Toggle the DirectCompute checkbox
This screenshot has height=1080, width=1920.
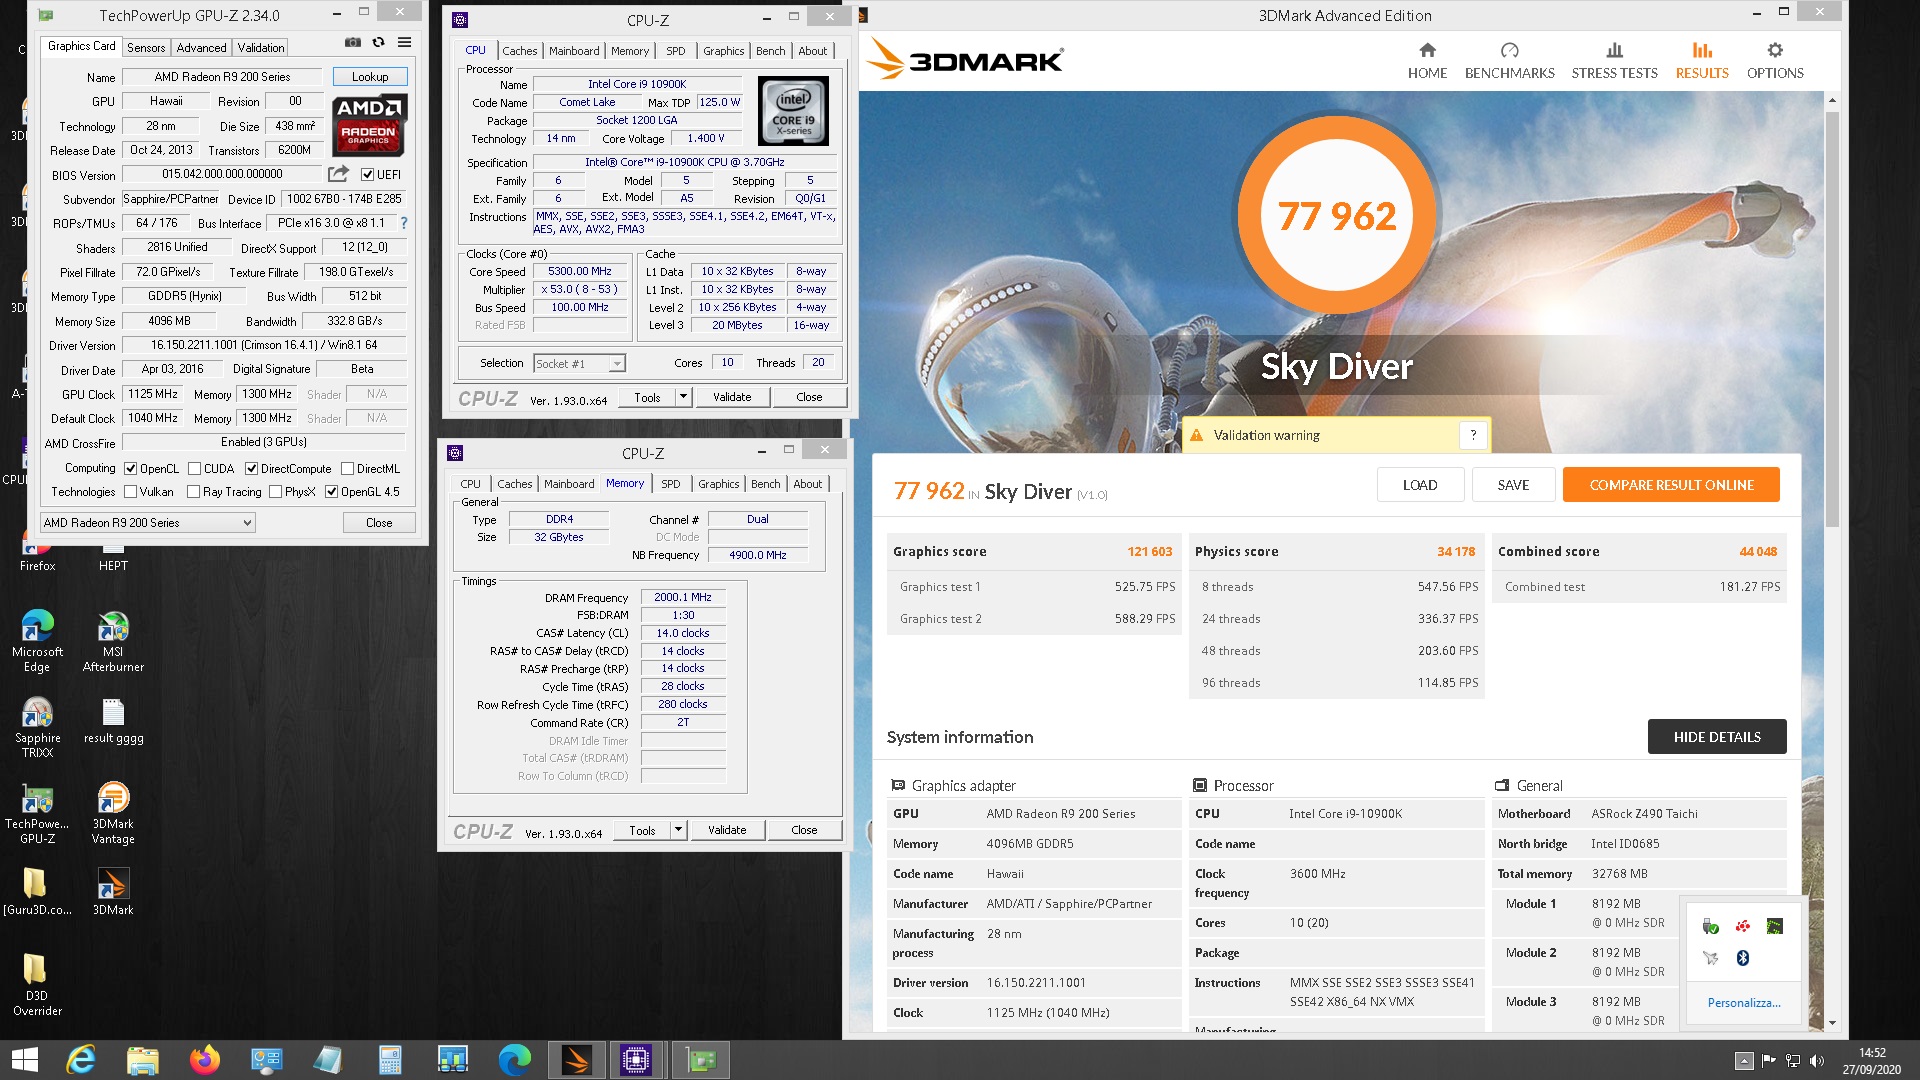tap(251, 468)
